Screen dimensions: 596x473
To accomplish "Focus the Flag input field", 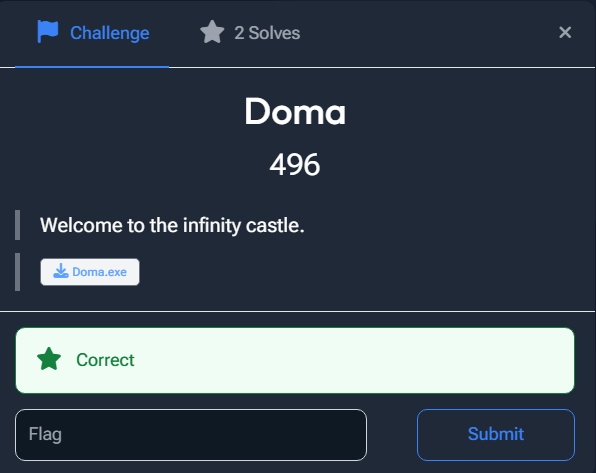I will [191, 435].
